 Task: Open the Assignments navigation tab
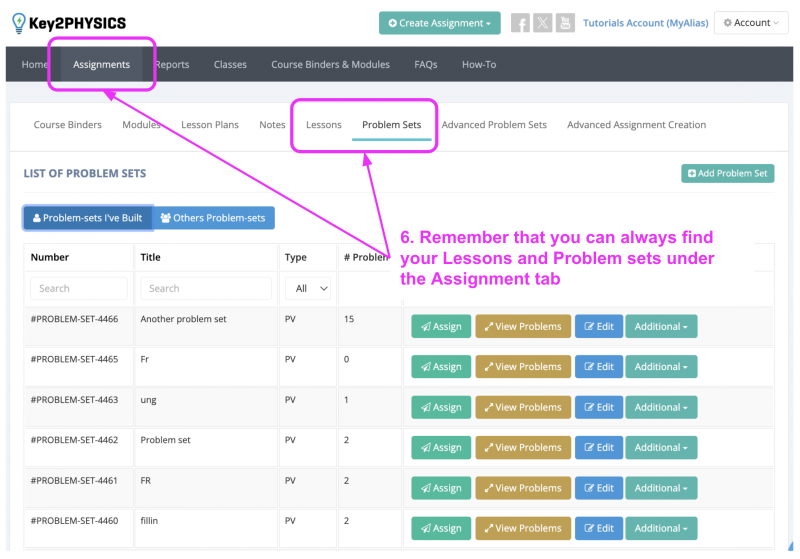101,64
